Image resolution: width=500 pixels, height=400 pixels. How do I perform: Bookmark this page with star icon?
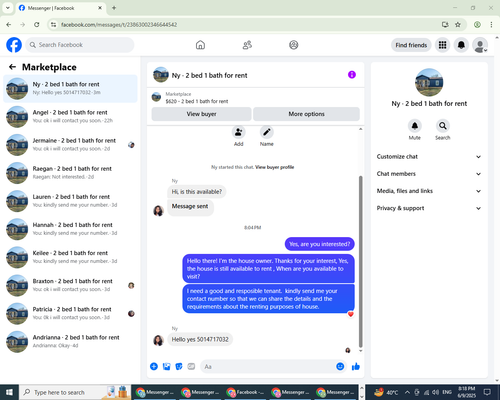pos(458,24)
